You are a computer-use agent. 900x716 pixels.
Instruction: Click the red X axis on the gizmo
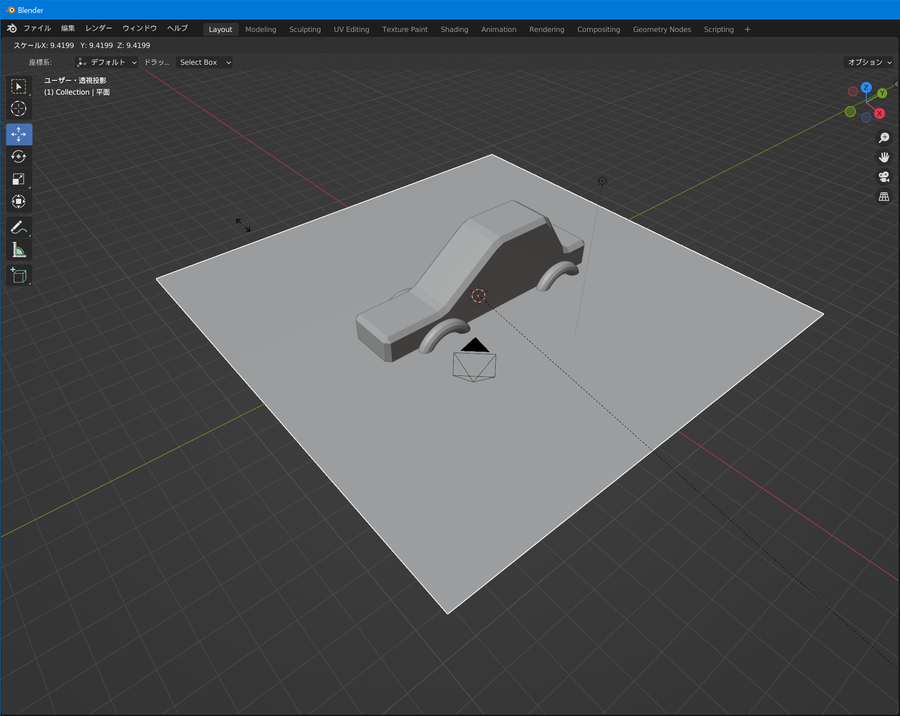(879, 113)
